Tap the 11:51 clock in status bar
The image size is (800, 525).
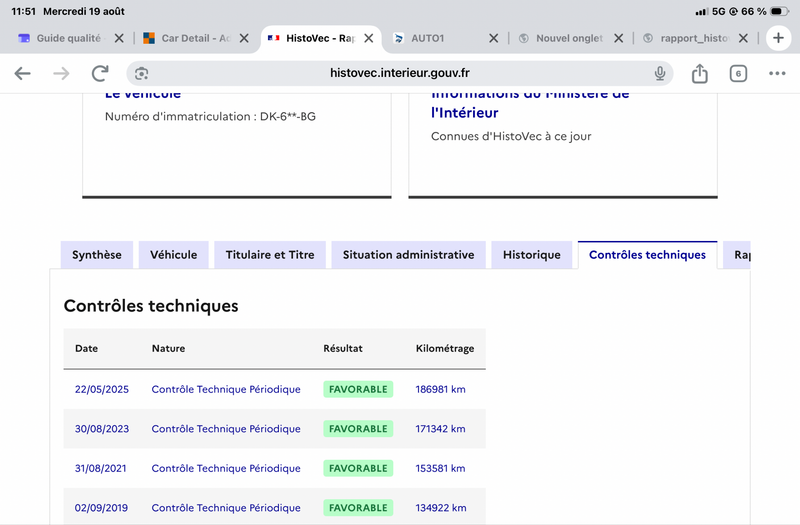[23, 11]
